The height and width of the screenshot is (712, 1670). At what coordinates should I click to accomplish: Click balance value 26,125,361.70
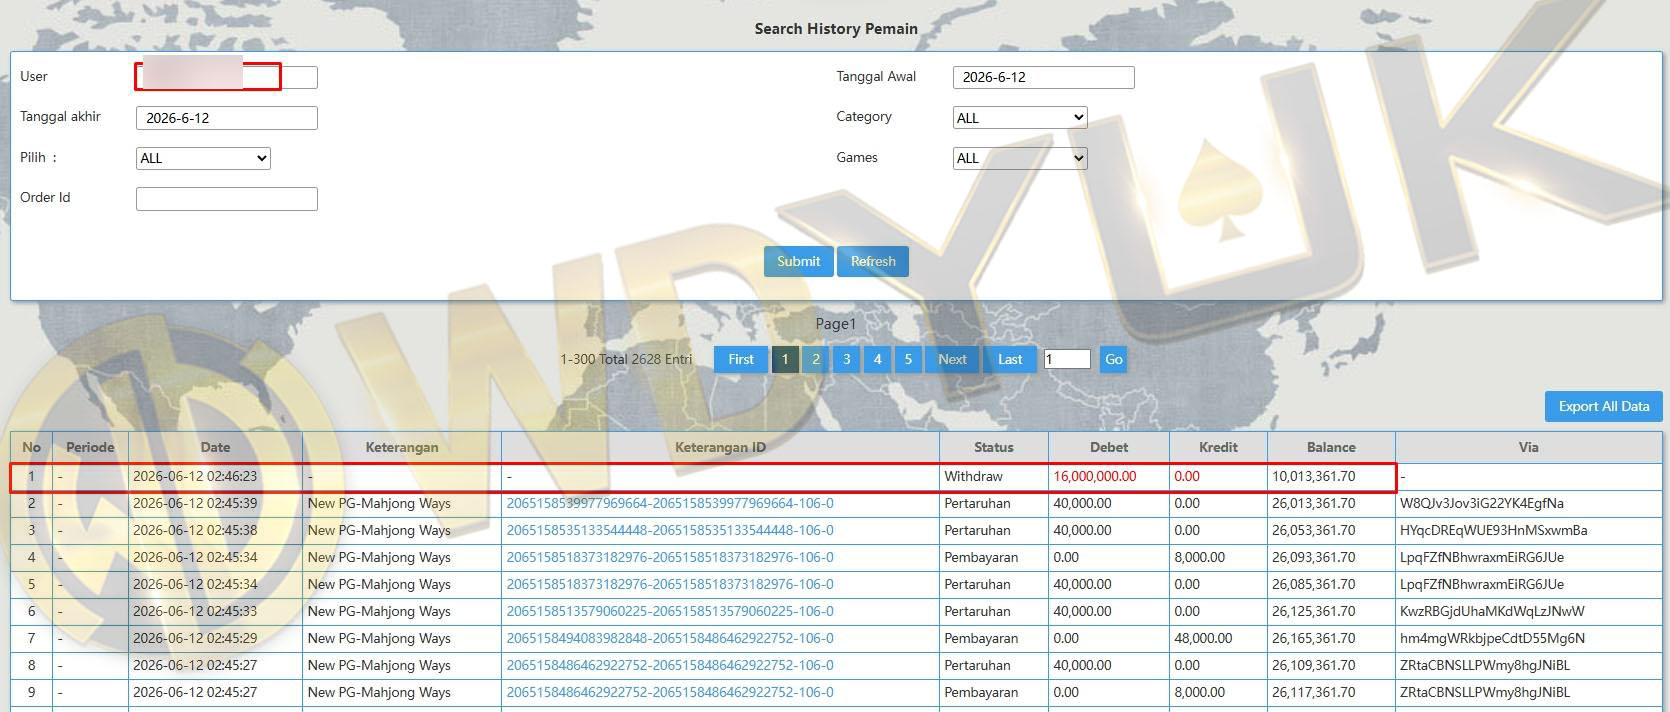point(1313,611)
